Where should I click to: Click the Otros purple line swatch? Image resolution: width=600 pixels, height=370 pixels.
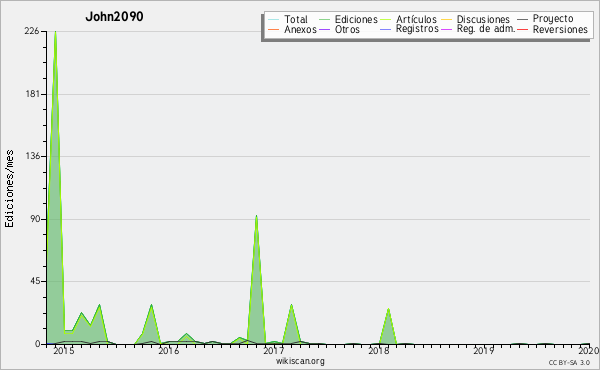pos(324,29)
